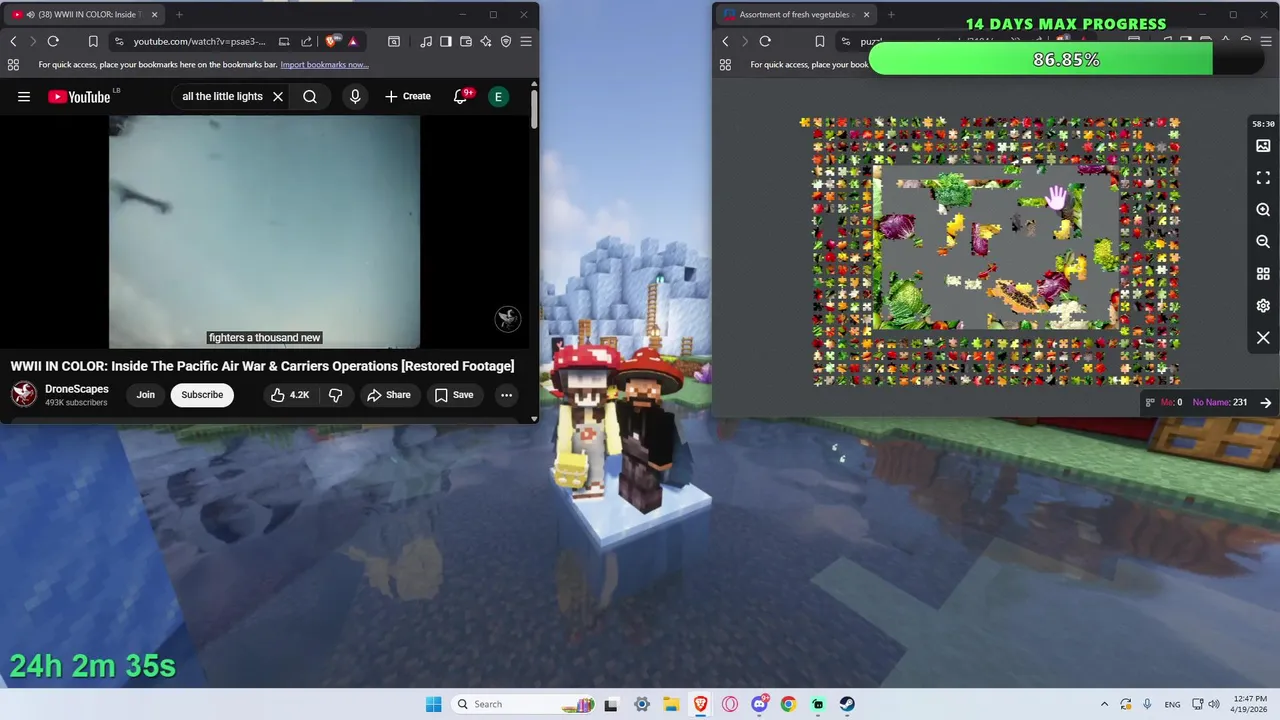1280x720 pixels.
Task: Zoom in on the puzzle
Action: coord(1263,210)
